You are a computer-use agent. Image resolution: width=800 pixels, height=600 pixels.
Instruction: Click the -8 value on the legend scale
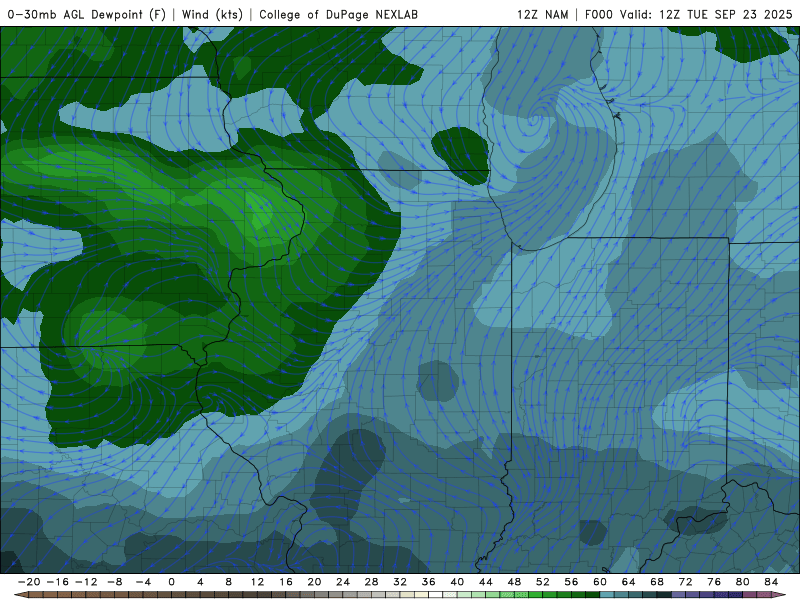[x=114, y=582]
